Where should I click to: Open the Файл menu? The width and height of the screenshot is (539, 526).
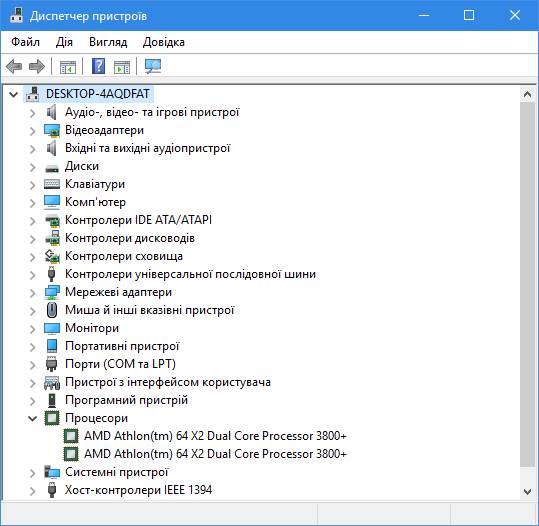click(x=25, y=42)
